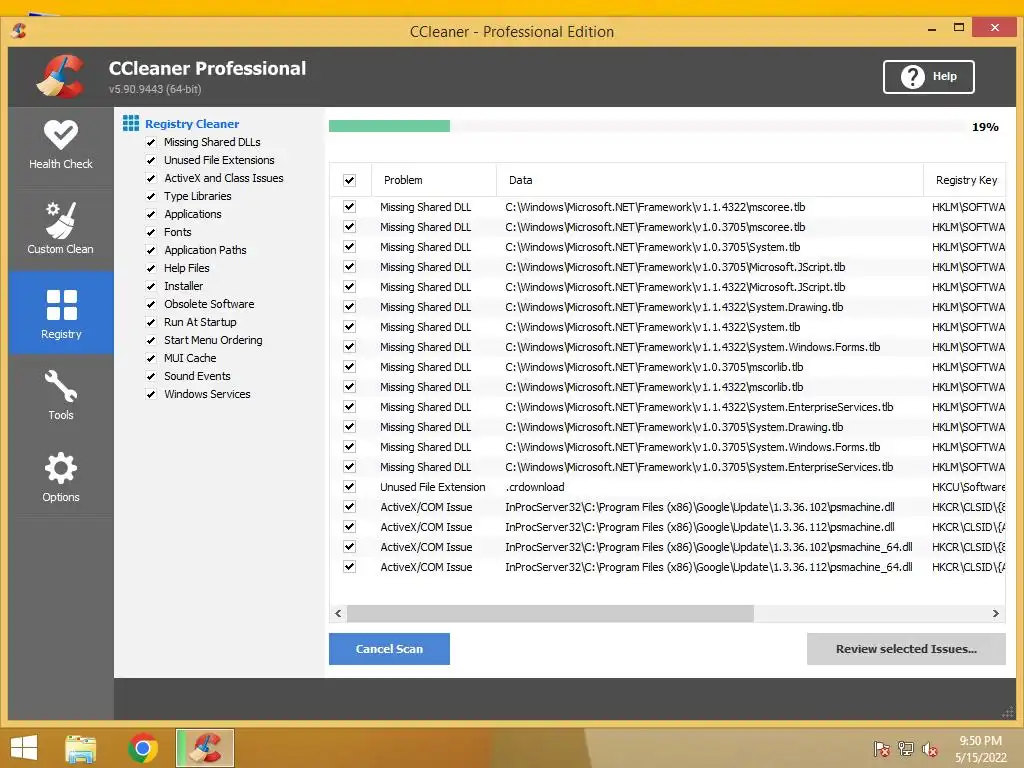Screen dimensions: 1024x768
Task: Click Review selected Issues button
Action: tap(906, 649)
